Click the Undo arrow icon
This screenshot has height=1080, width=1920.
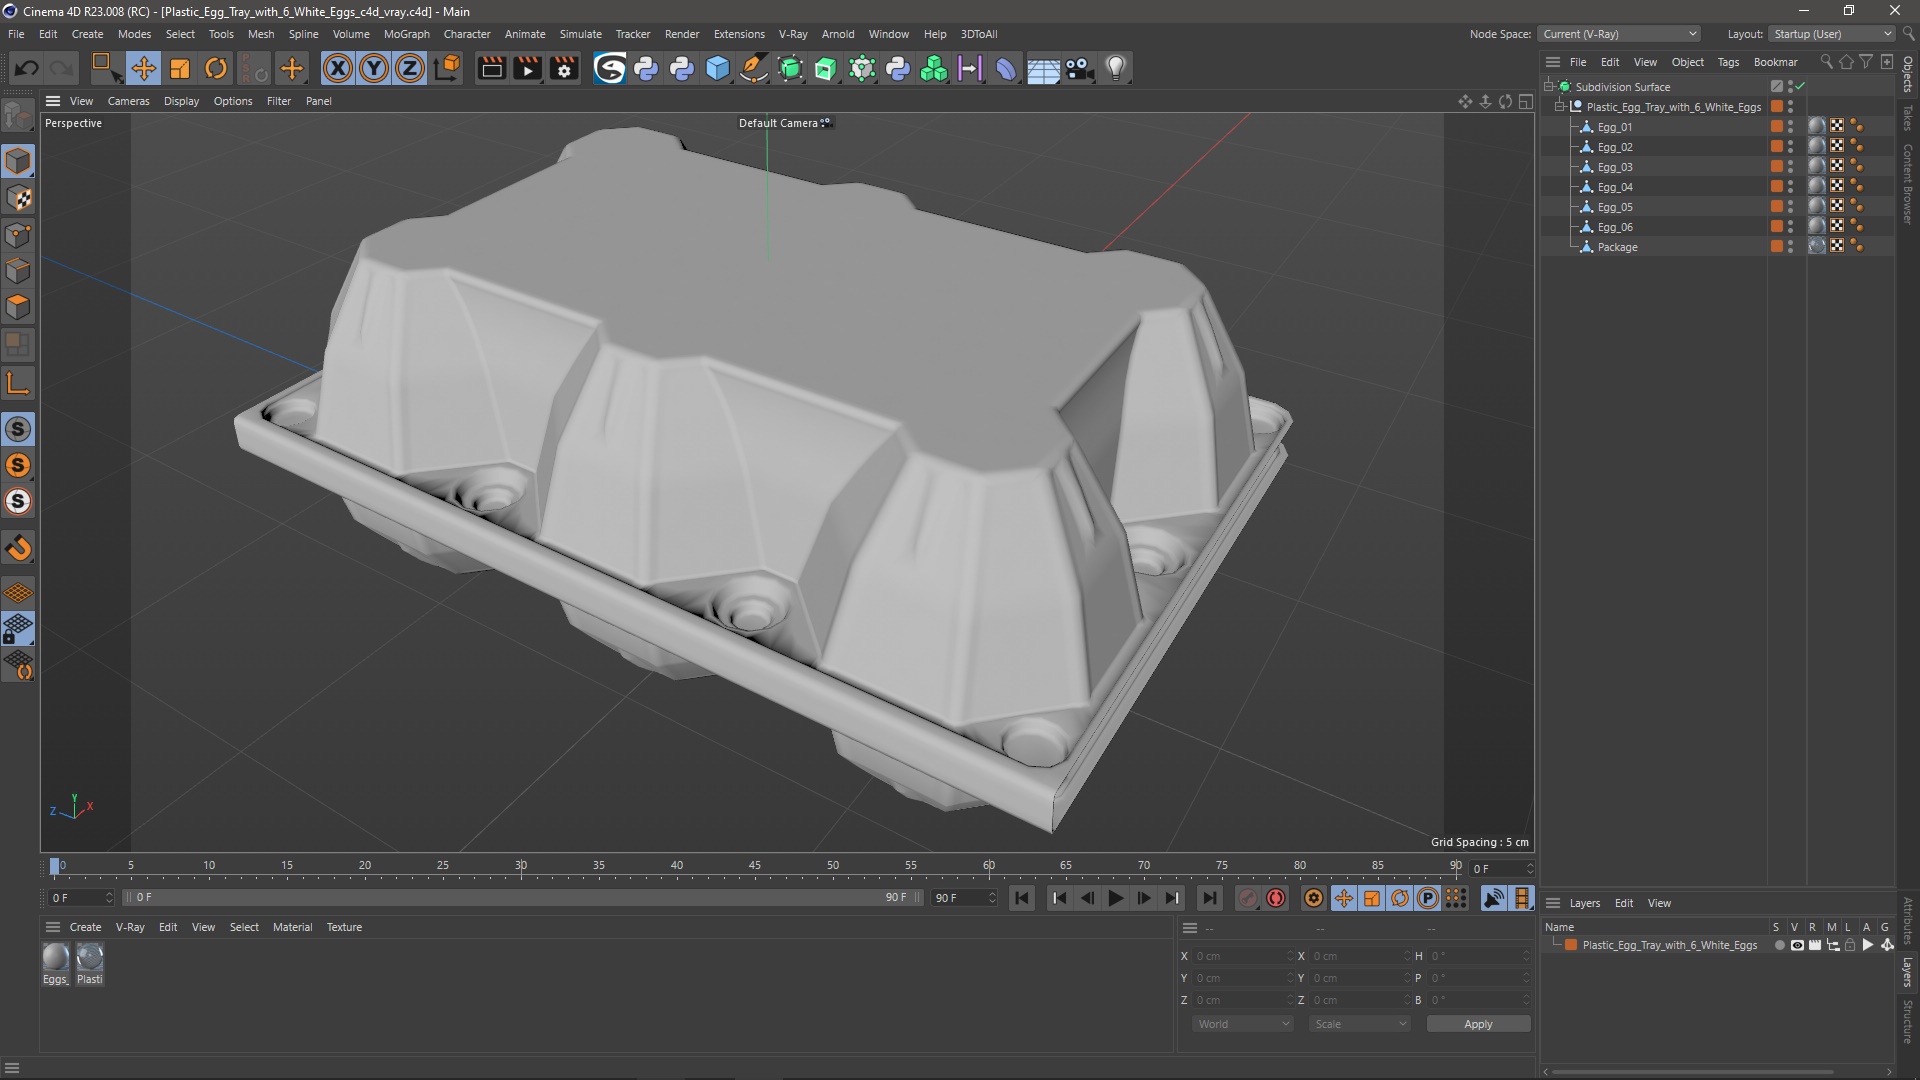pyautogui.click(x=27, y=68)
